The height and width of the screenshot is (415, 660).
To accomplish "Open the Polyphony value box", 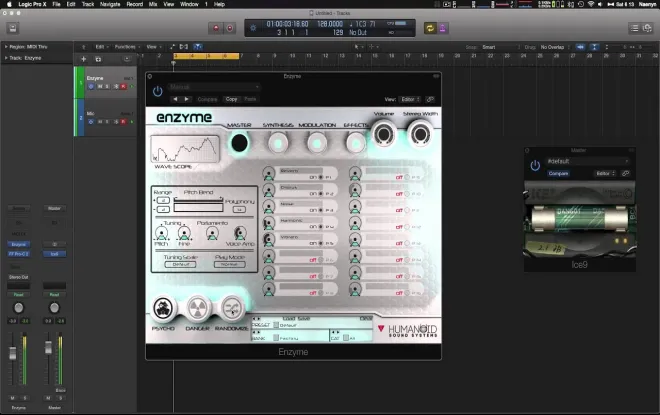I will (239, 209).
